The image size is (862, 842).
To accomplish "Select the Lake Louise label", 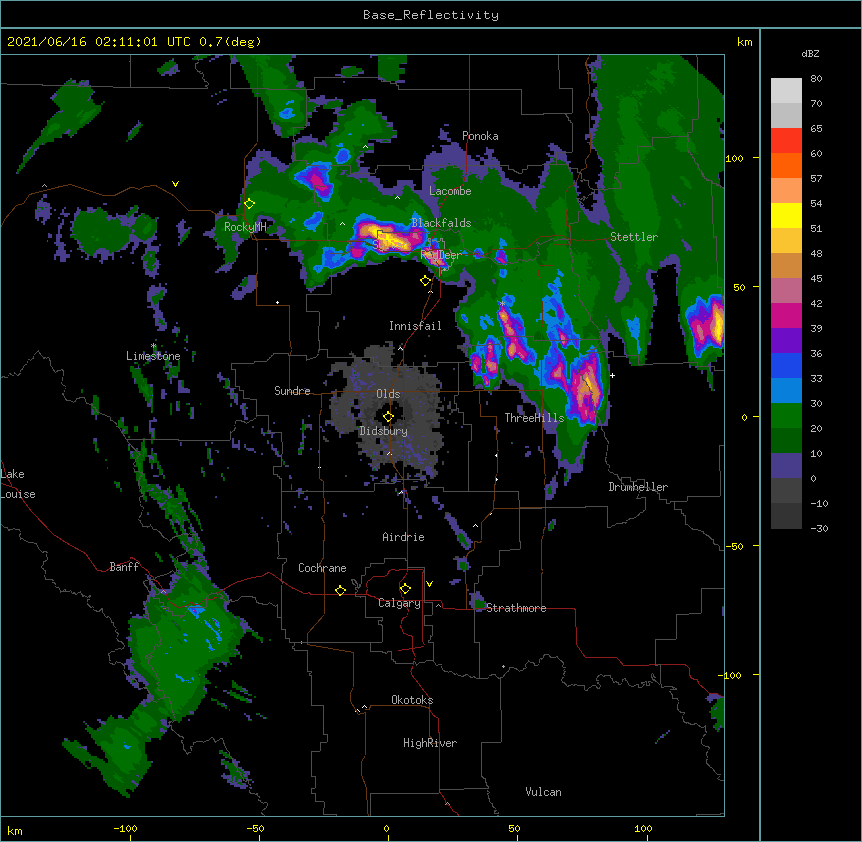I will (x=18, y=484).
